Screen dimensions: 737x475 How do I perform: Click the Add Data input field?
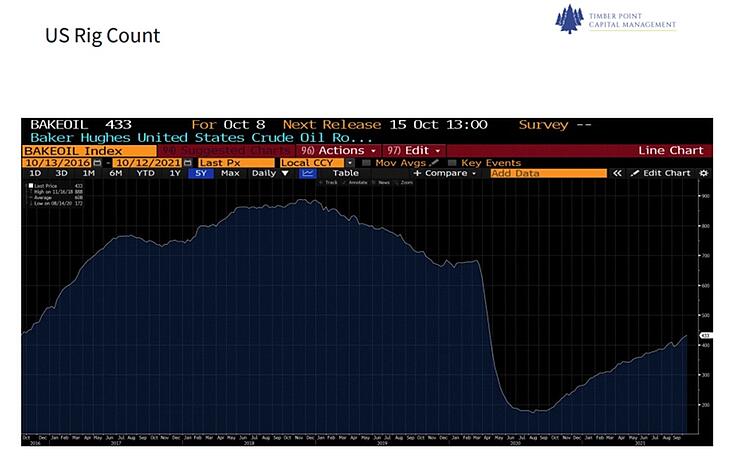point(549,173)
